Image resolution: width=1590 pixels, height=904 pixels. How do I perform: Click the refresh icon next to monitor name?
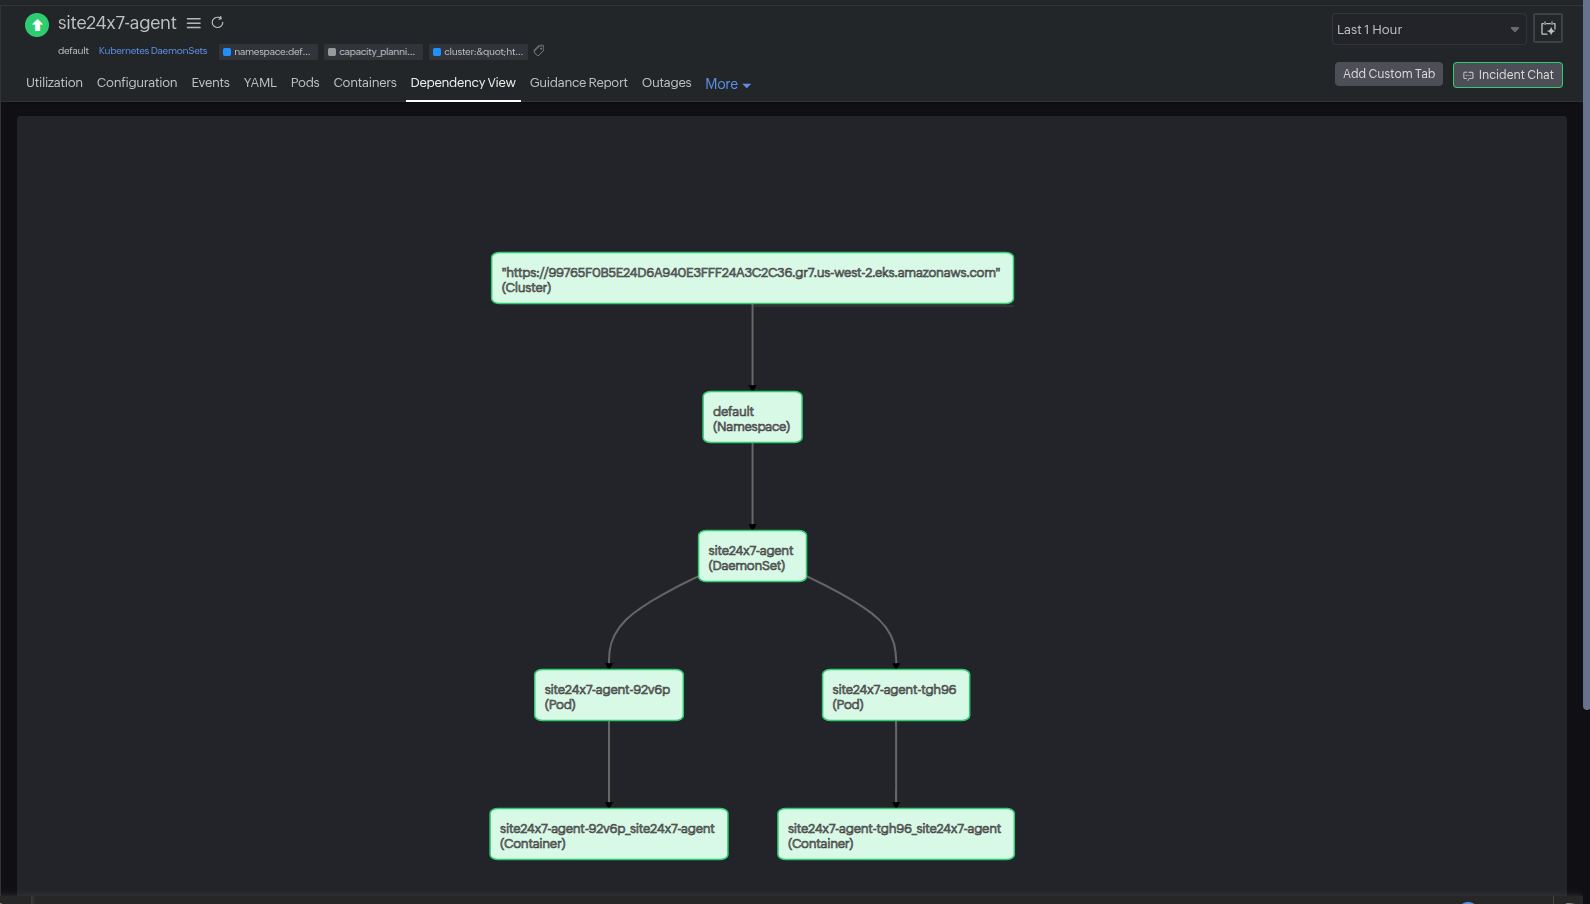[217, 22]
